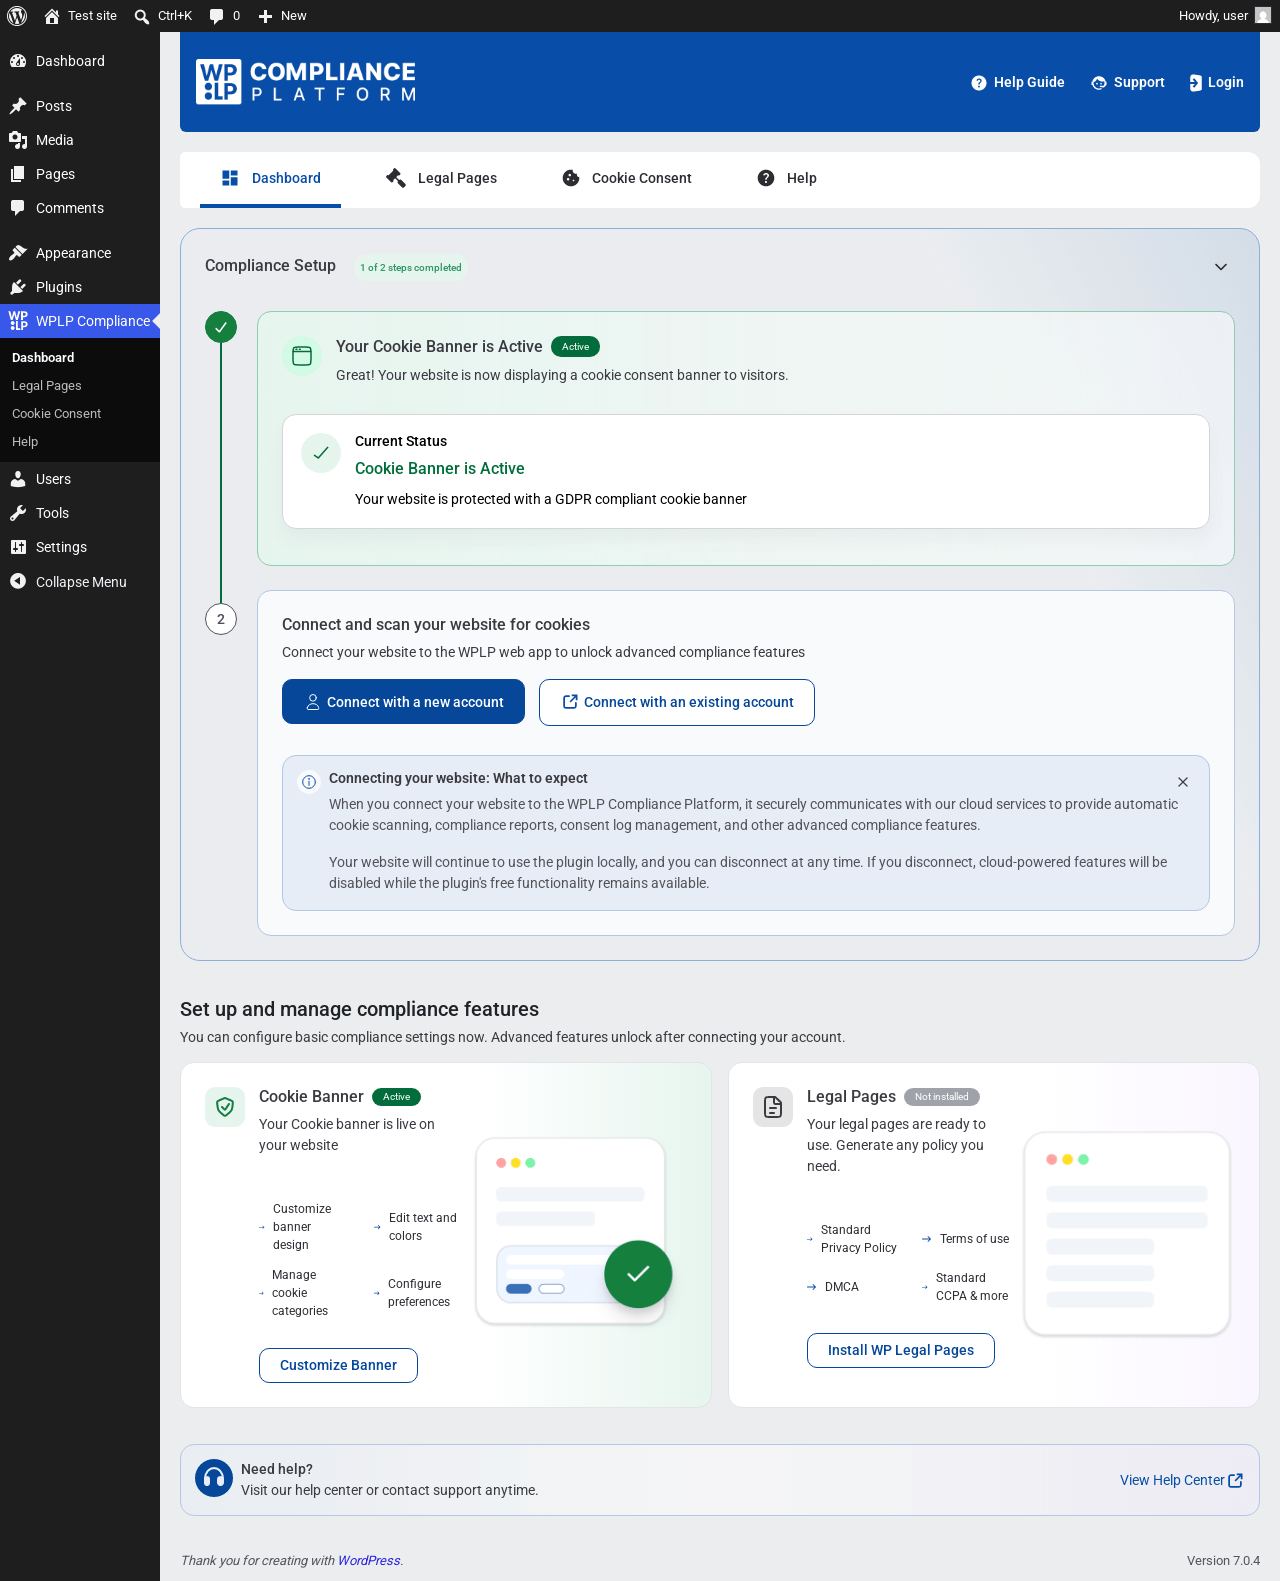Click the Terms of use item
Image resolution: width=1280 pixels, height=1581 pixels.
pyautogui.click(x=966, y=1239)
